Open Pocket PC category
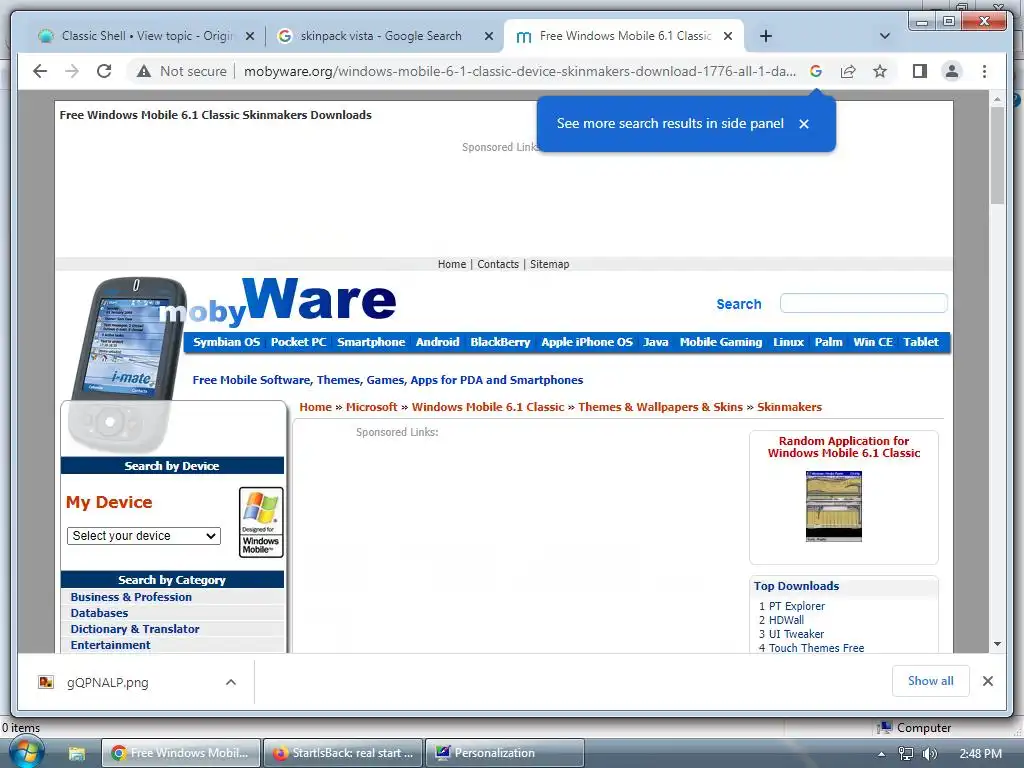Viewport: 1024px width, 768px height. click(298, 342)
